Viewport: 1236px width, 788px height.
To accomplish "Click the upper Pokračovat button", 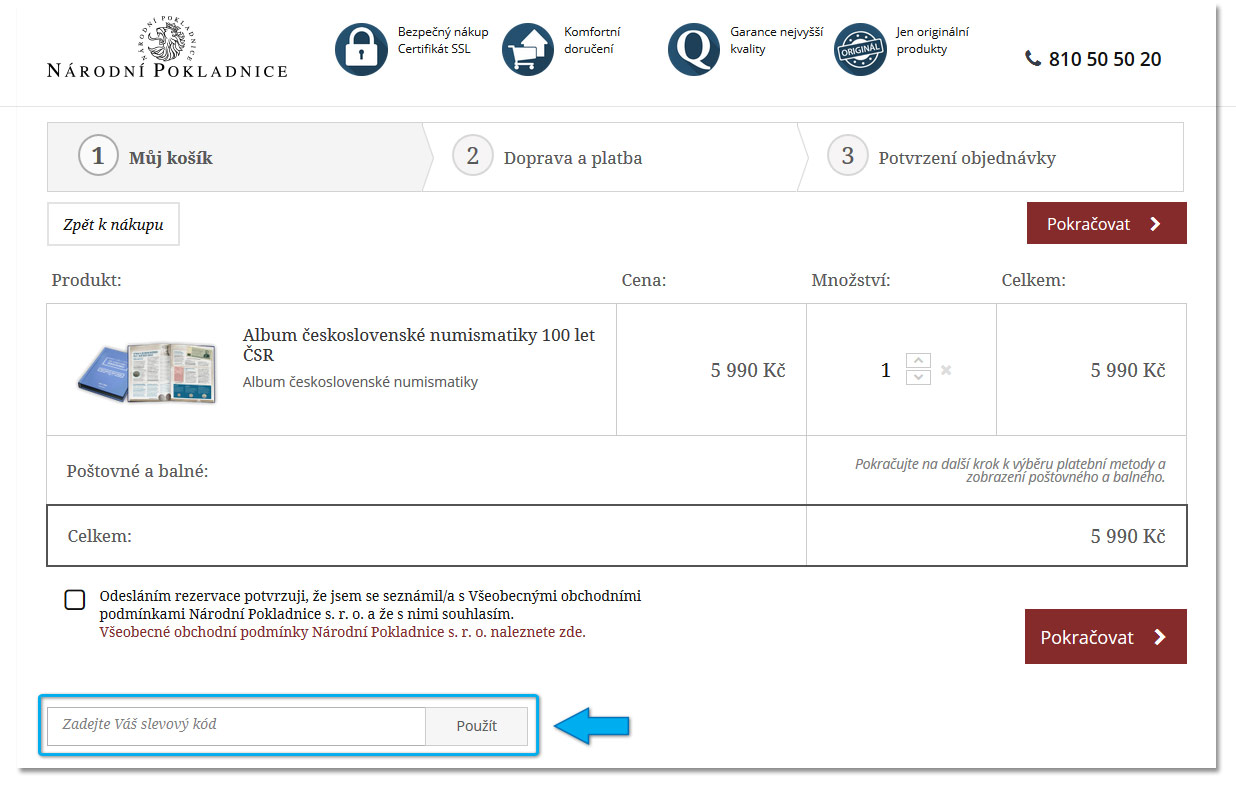I will (x=1107, y=223).
